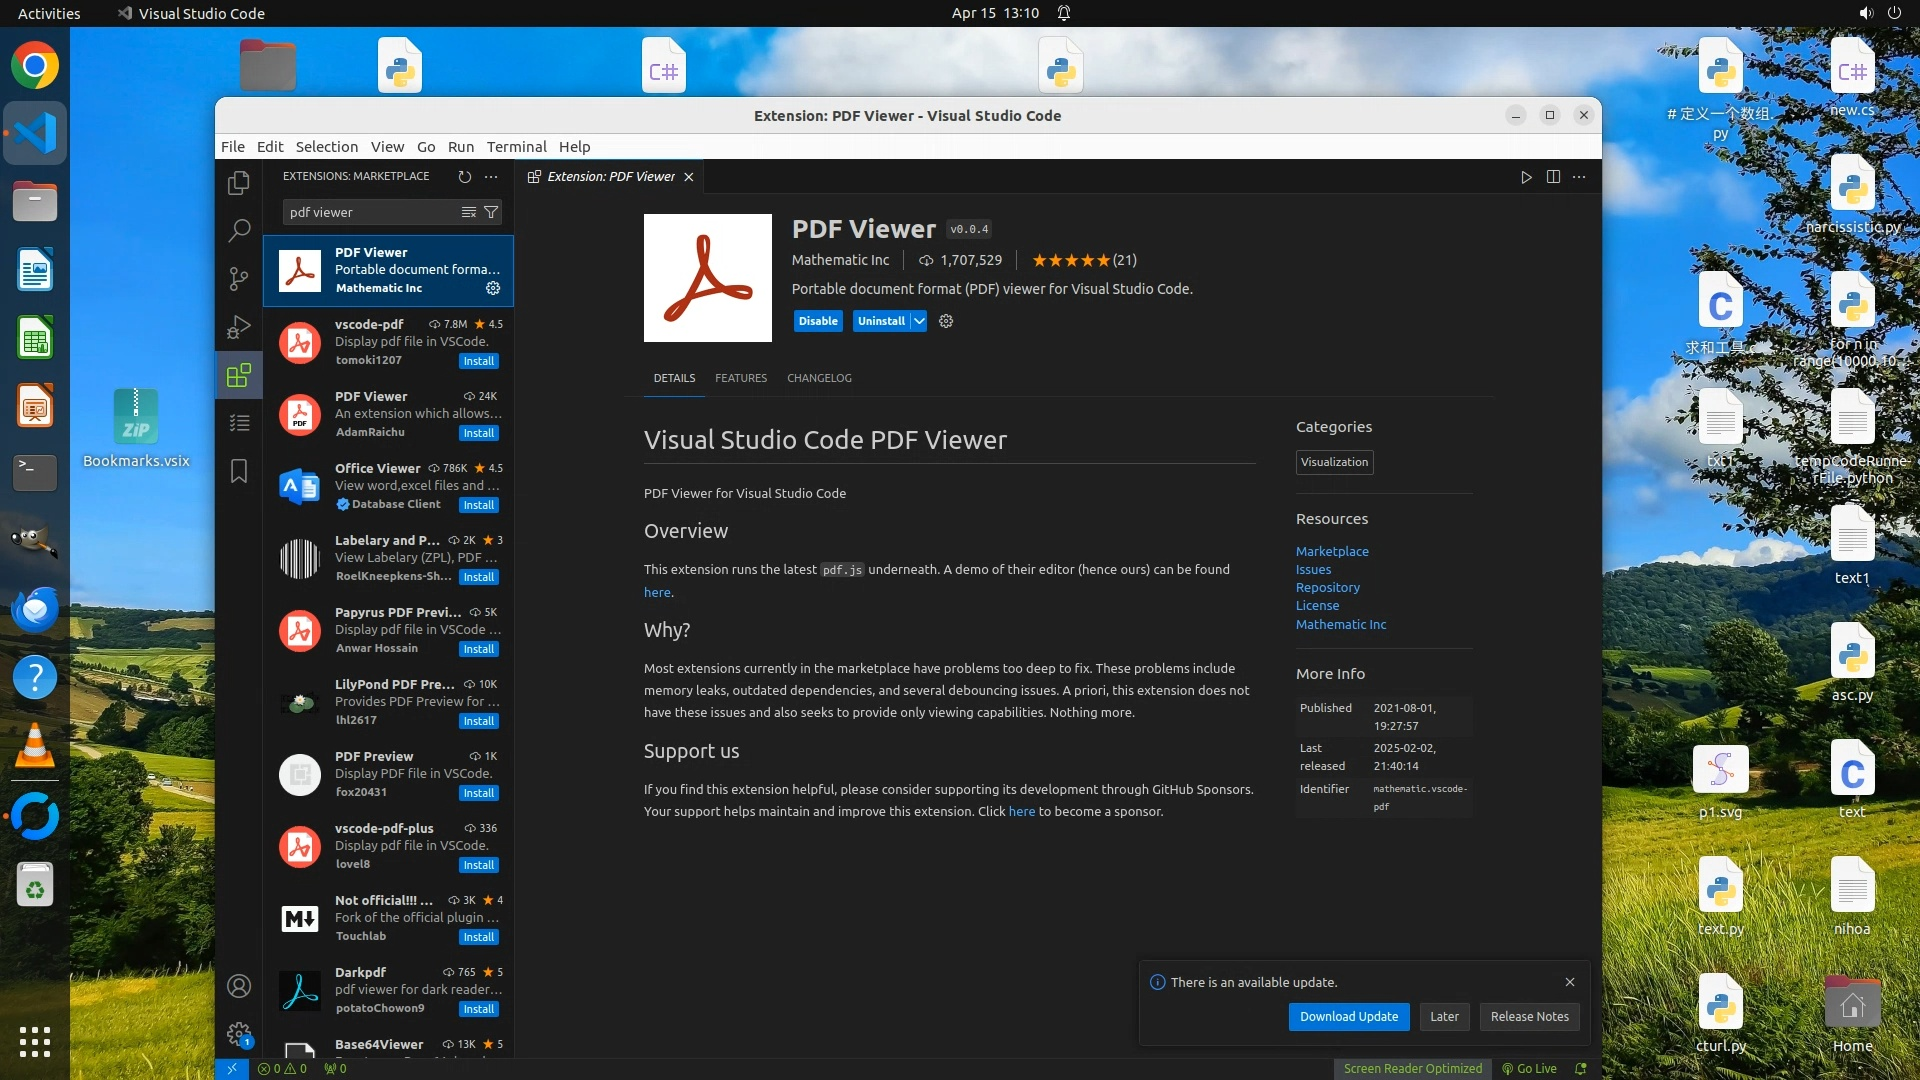Open the Manage gear menu in the sidebar

(x=238, y=1033)
